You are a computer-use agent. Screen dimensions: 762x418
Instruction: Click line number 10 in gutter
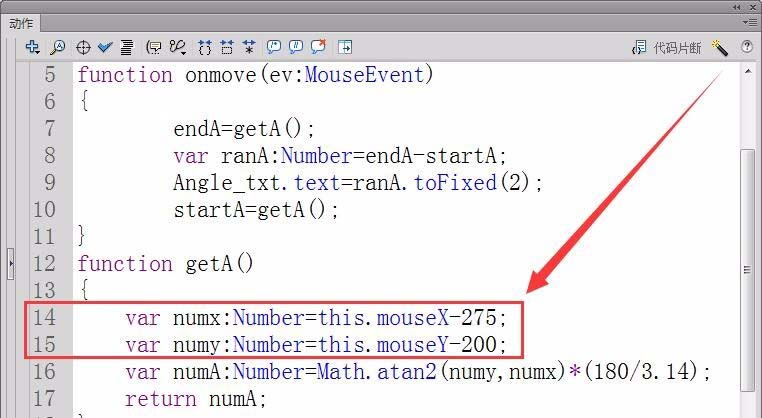coord(45,209)
